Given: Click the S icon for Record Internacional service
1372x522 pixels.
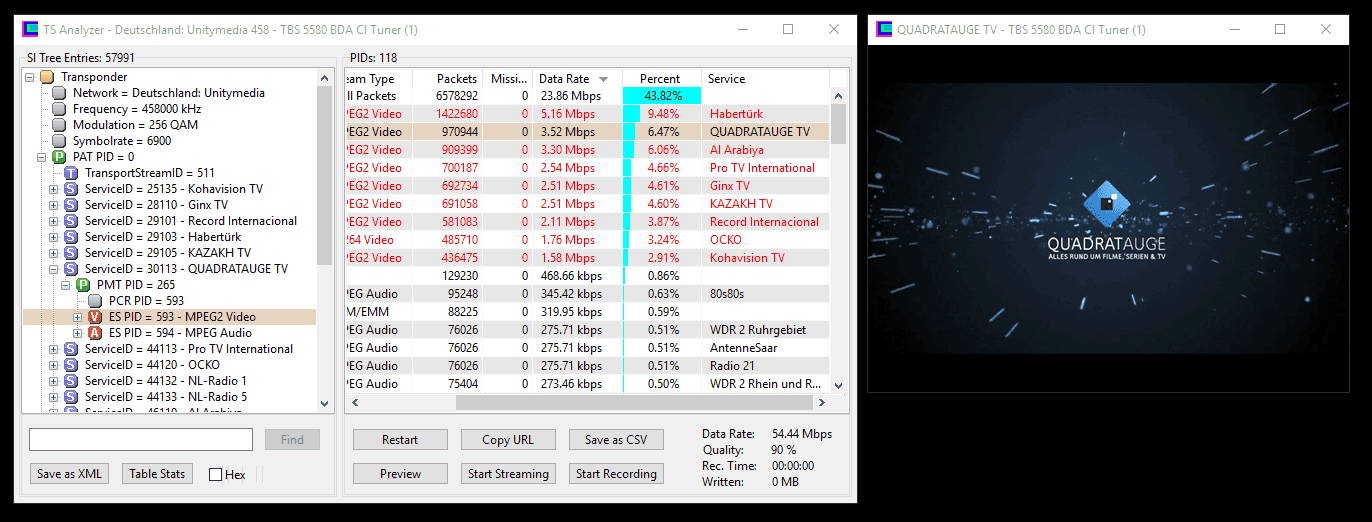Looking at the screenshot, I should [x=70, y=221].
